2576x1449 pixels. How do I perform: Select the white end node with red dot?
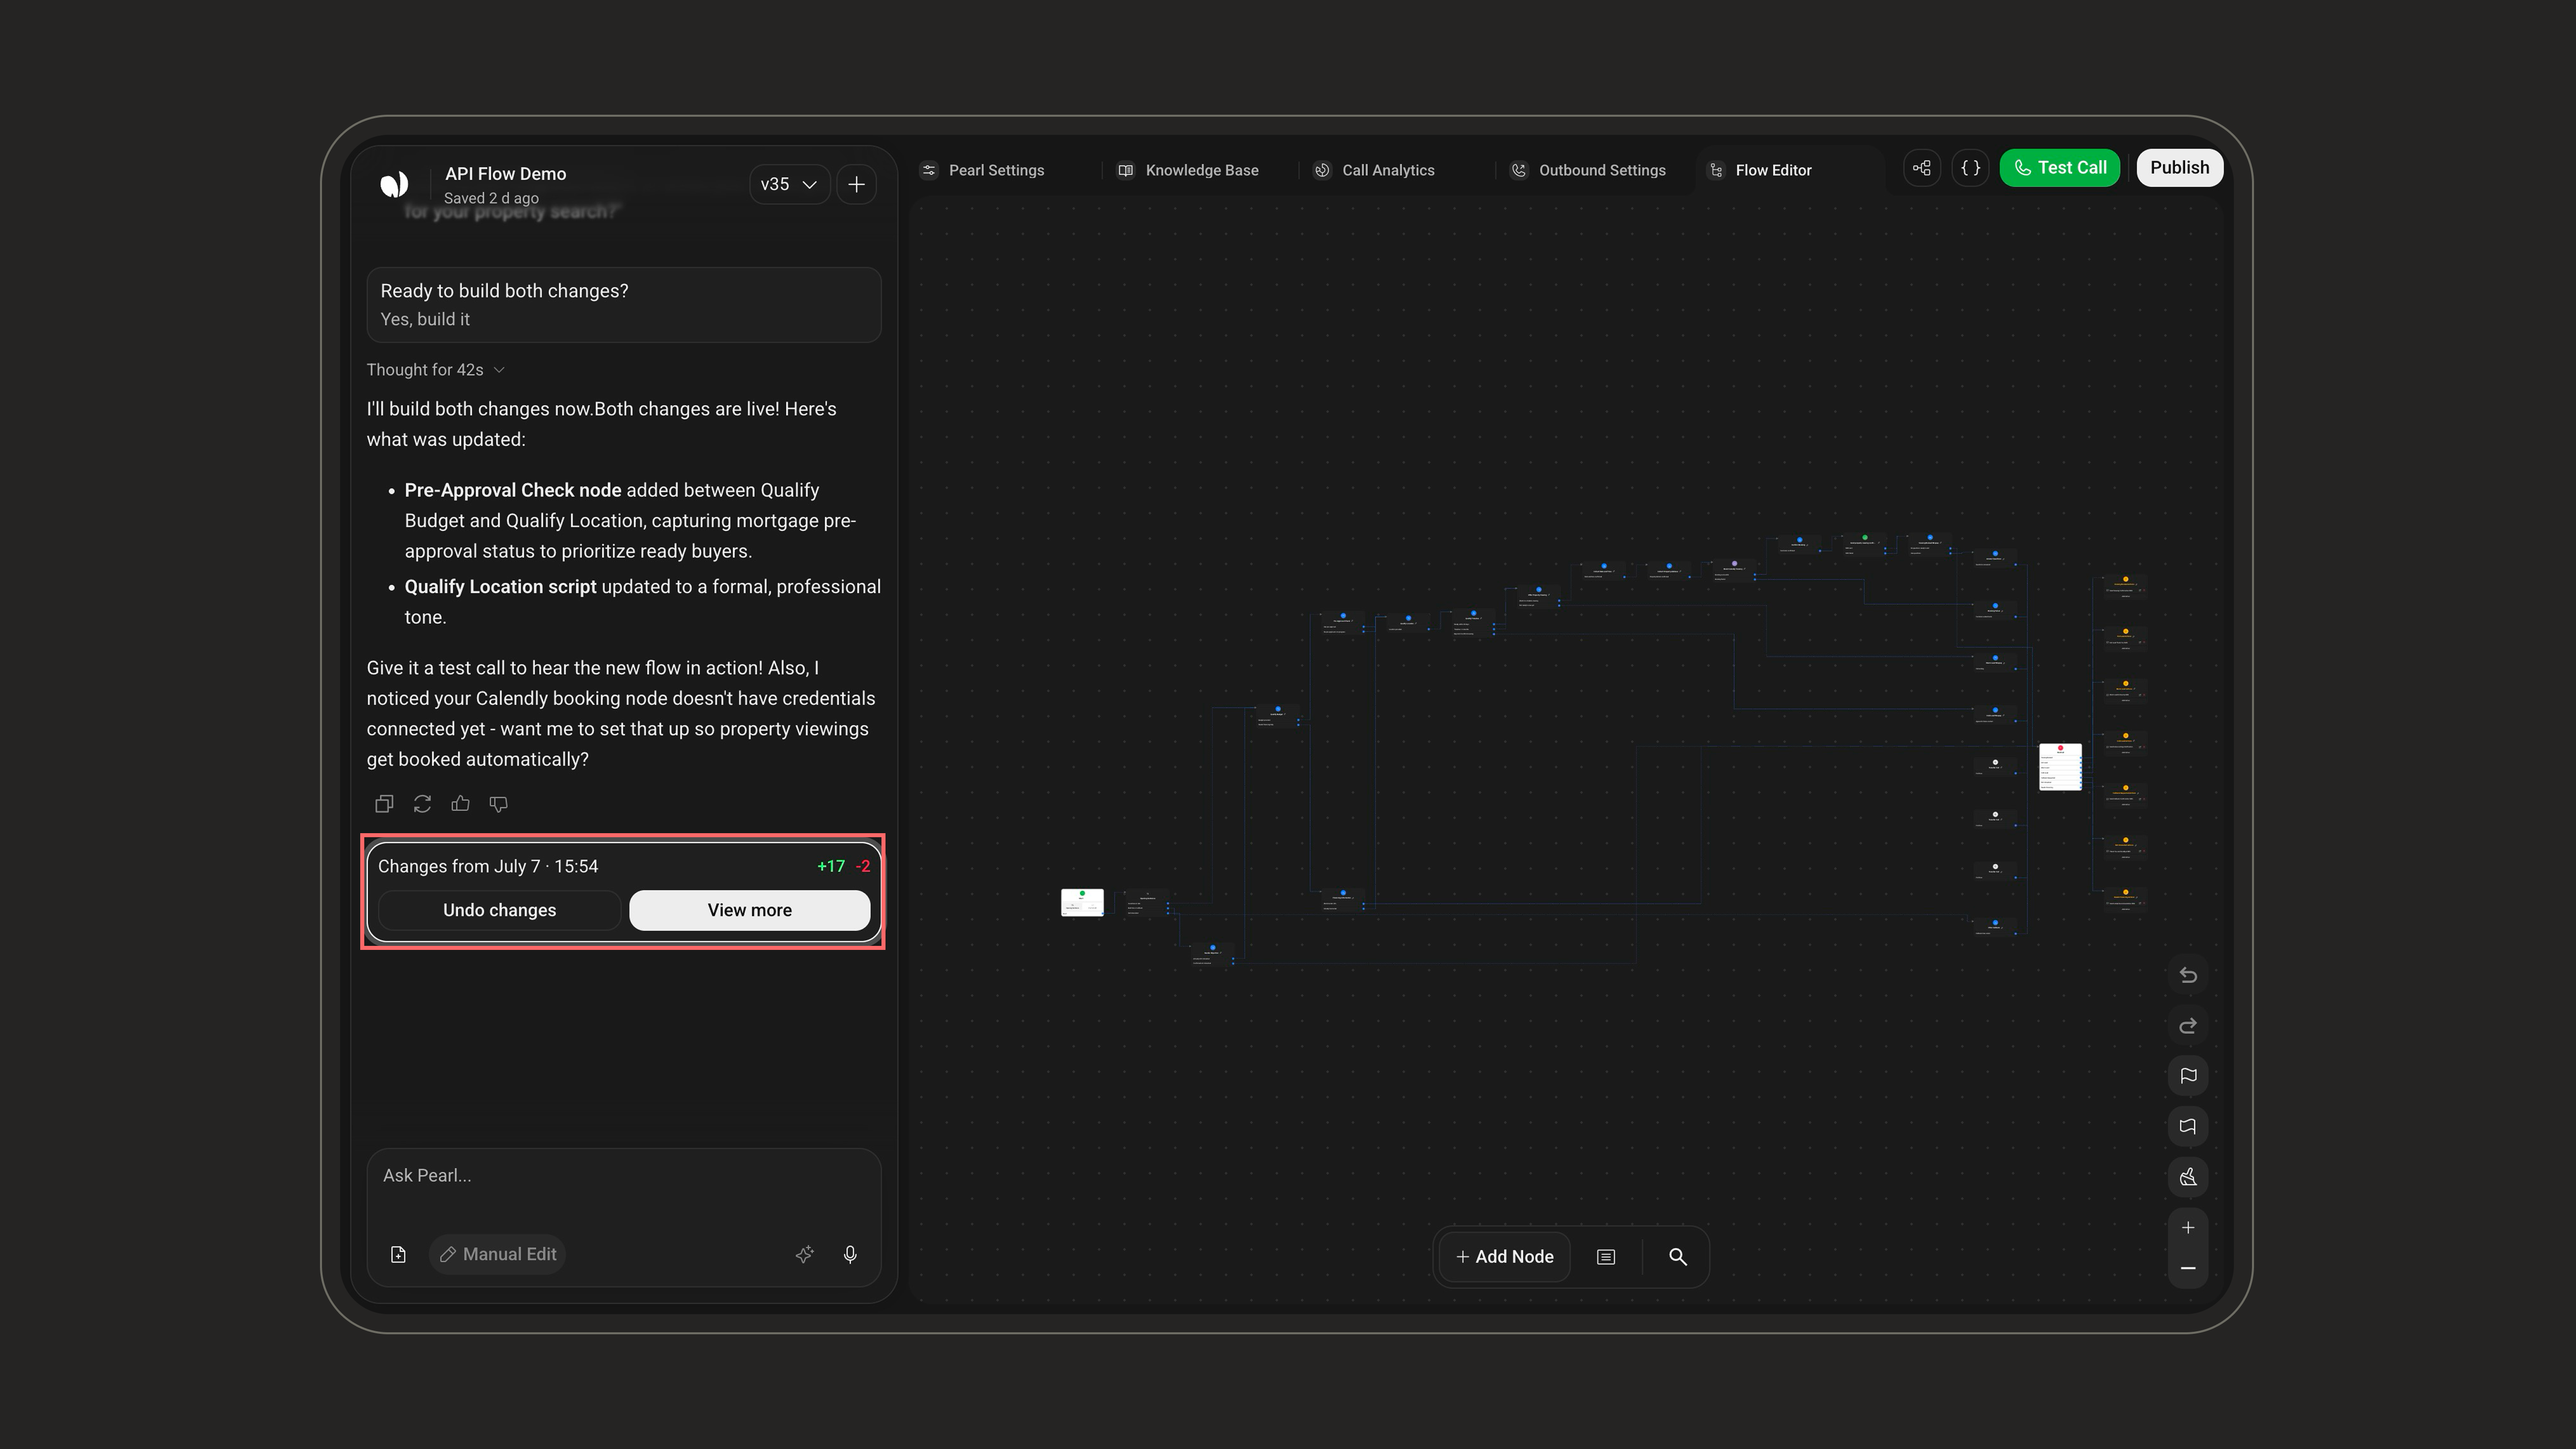click(2060, 767)
